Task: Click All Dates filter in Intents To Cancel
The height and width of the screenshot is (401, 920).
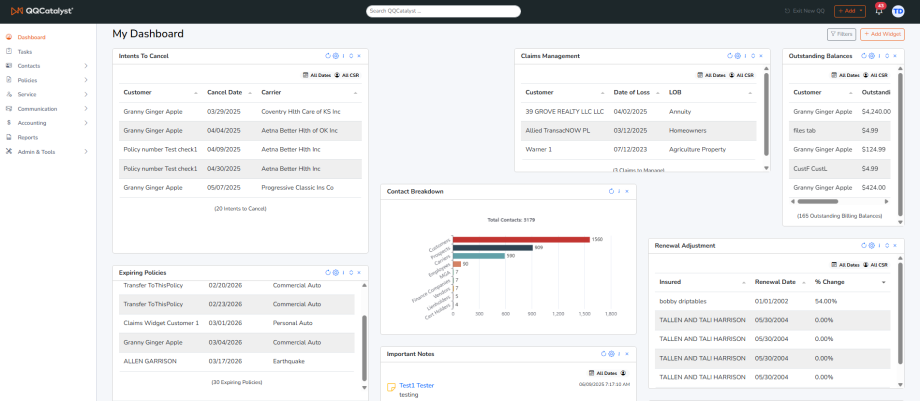Action: [x=317, y=75]
